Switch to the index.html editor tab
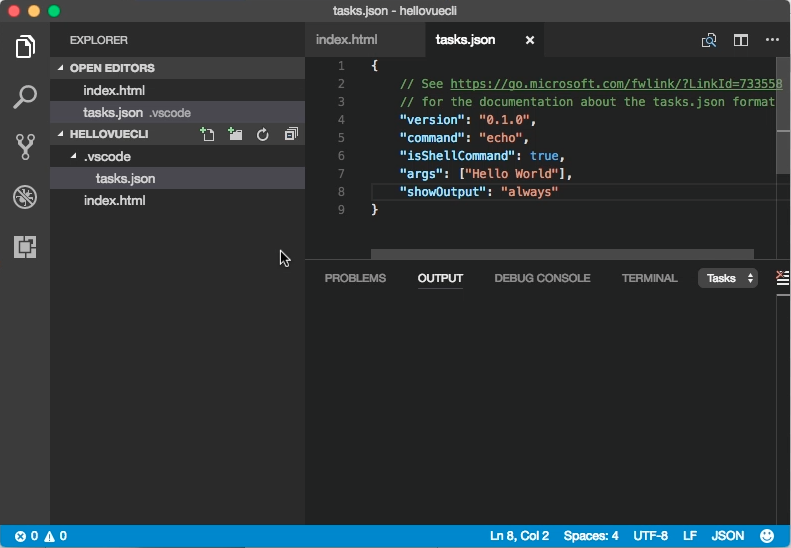The height and width of the screenshot is (548, 791). point(347,40)
